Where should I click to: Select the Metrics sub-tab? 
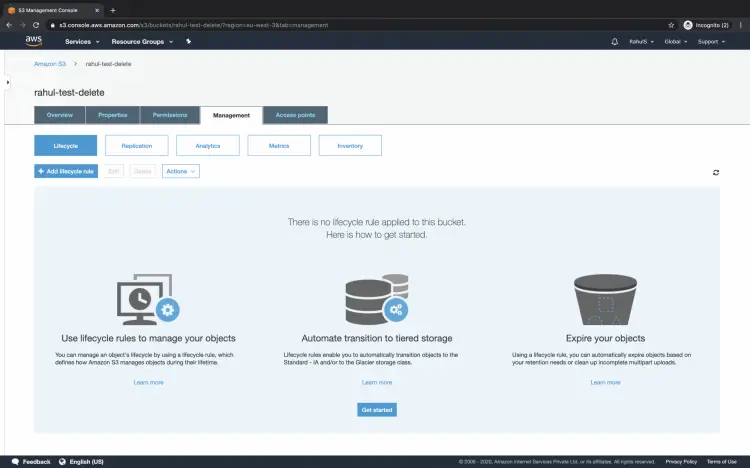(279, 145)
